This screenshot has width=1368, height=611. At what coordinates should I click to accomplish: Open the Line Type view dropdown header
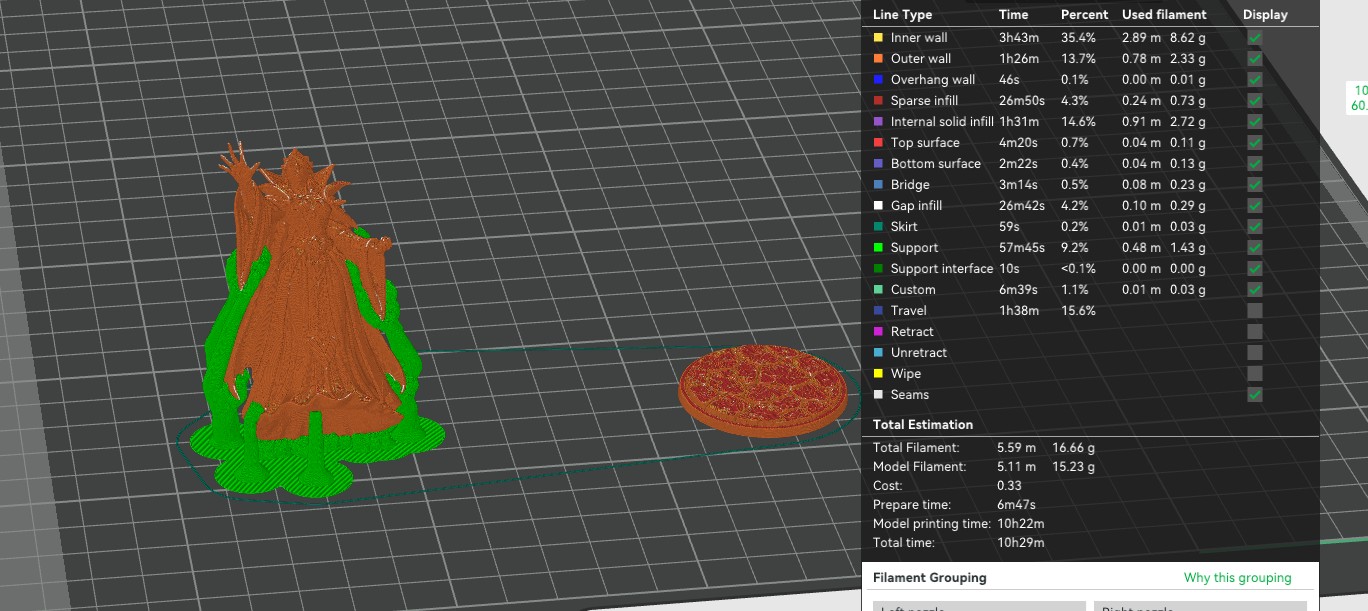click(902, 14)
